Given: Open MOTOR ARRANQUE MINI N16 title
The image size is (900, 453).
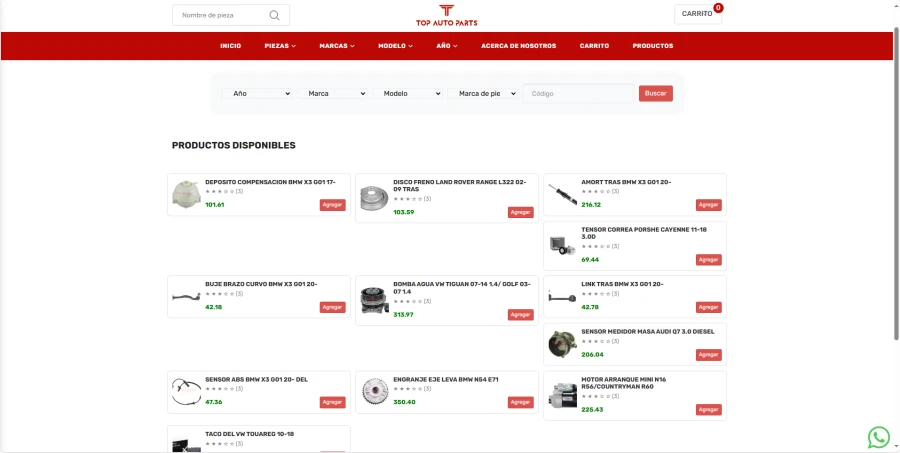Looking at the screenshot, I should click(x=624, y=383).
